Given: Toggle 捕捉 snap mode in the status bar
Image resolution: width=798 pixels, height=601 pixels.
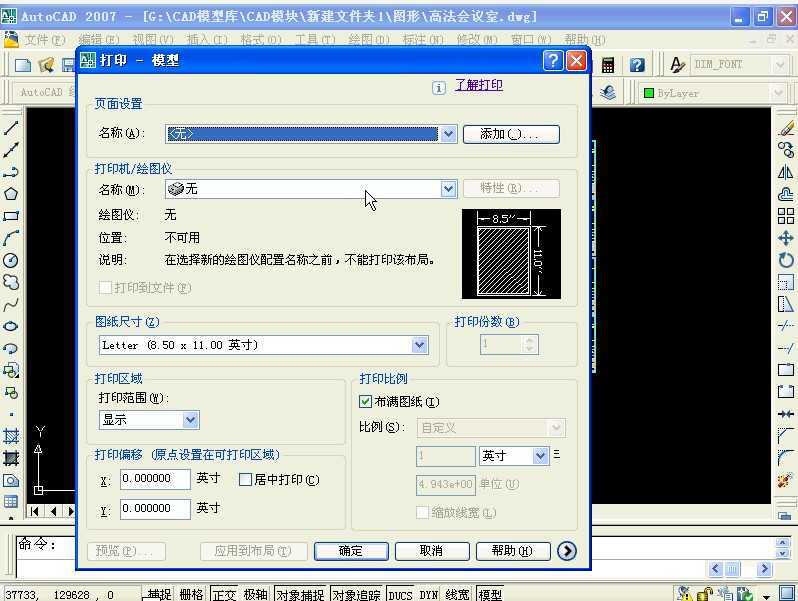Looking at the screenshot, I should (159, 594).
